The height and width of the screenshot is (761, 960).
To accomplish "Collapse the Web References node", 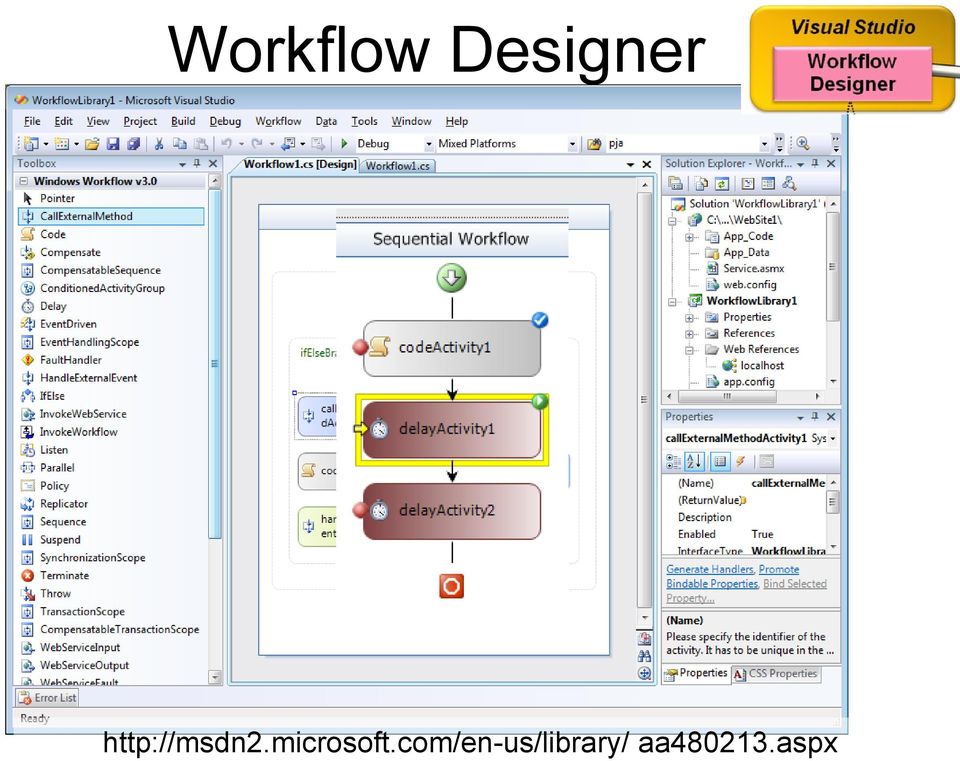I will pyautogui.click(x=689, y=350).
